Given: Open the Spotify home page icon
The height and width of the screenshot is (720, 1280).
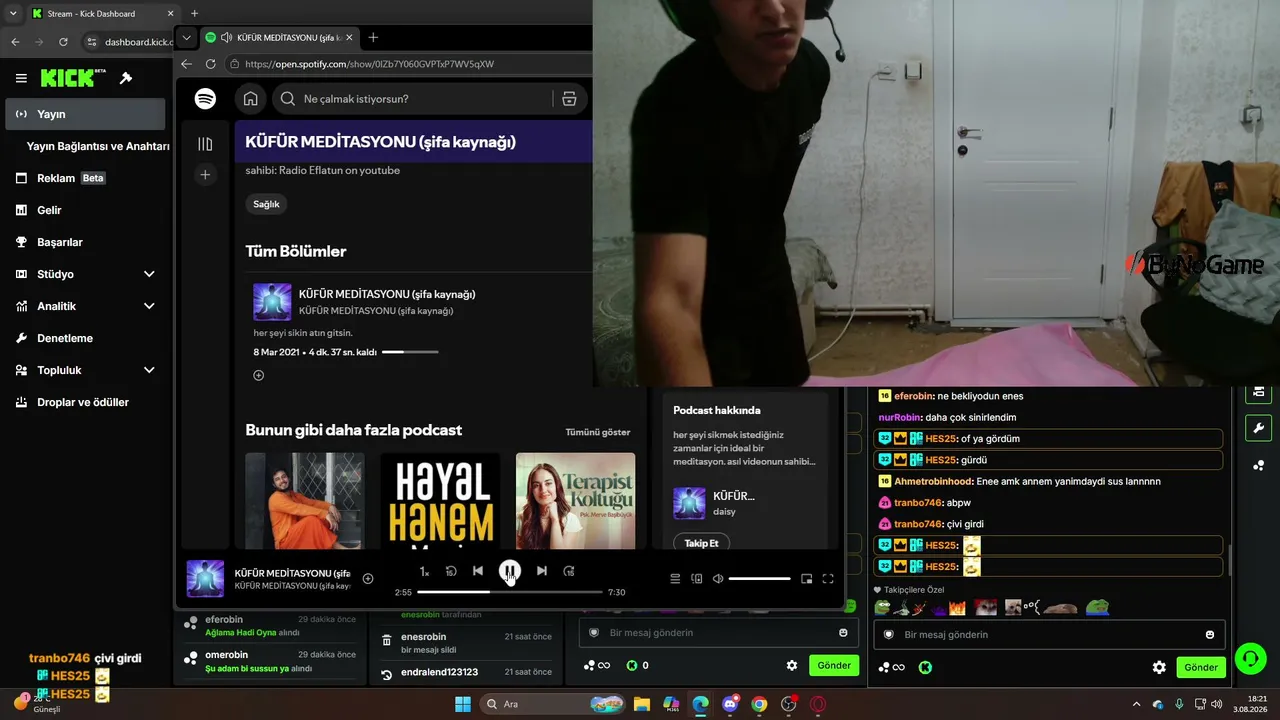Looking at the screenshot, I should 250,99.
